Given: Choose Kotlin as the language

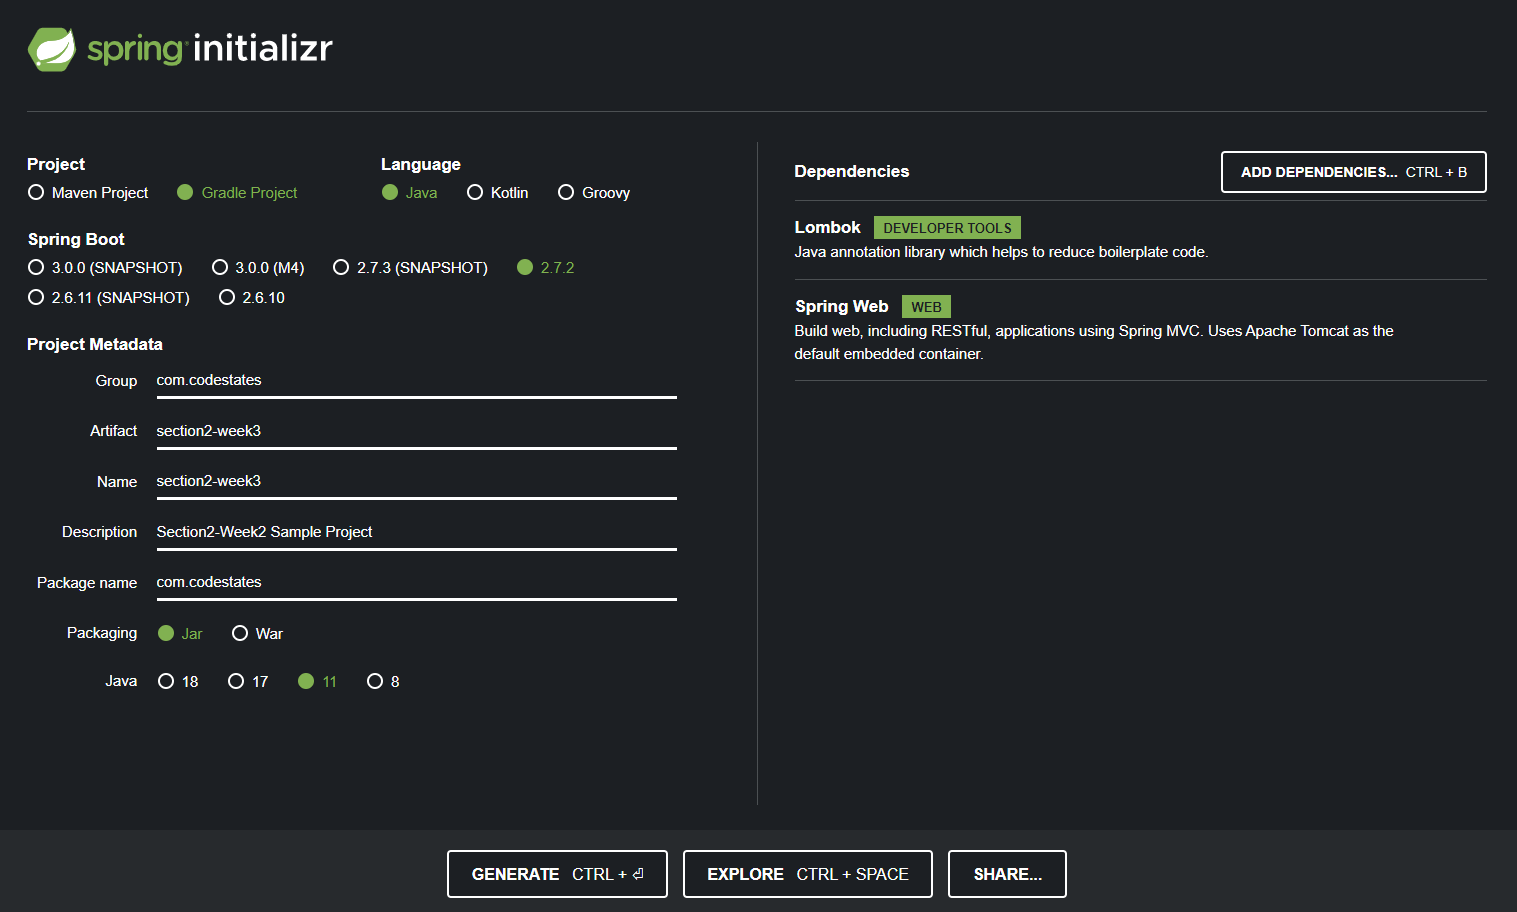Looking at the screenshot, I should tap(498, 192).
